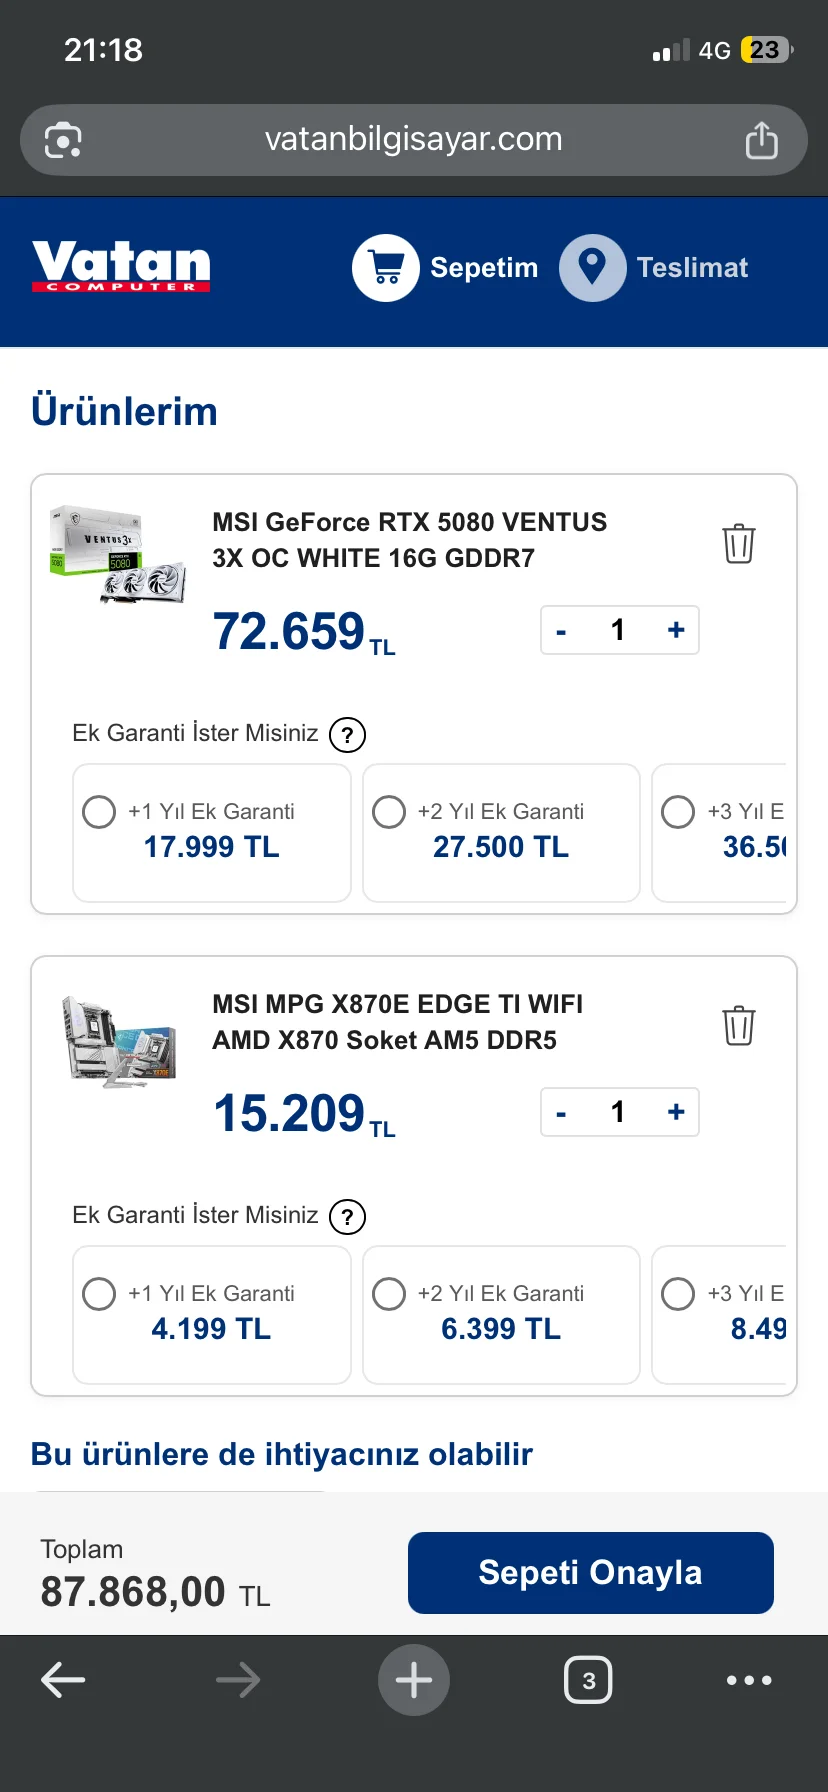The height and width of the screenshot is (1792, 828).
Task: Delete the RTX 5080 from cart
Action: click(738, 543)
